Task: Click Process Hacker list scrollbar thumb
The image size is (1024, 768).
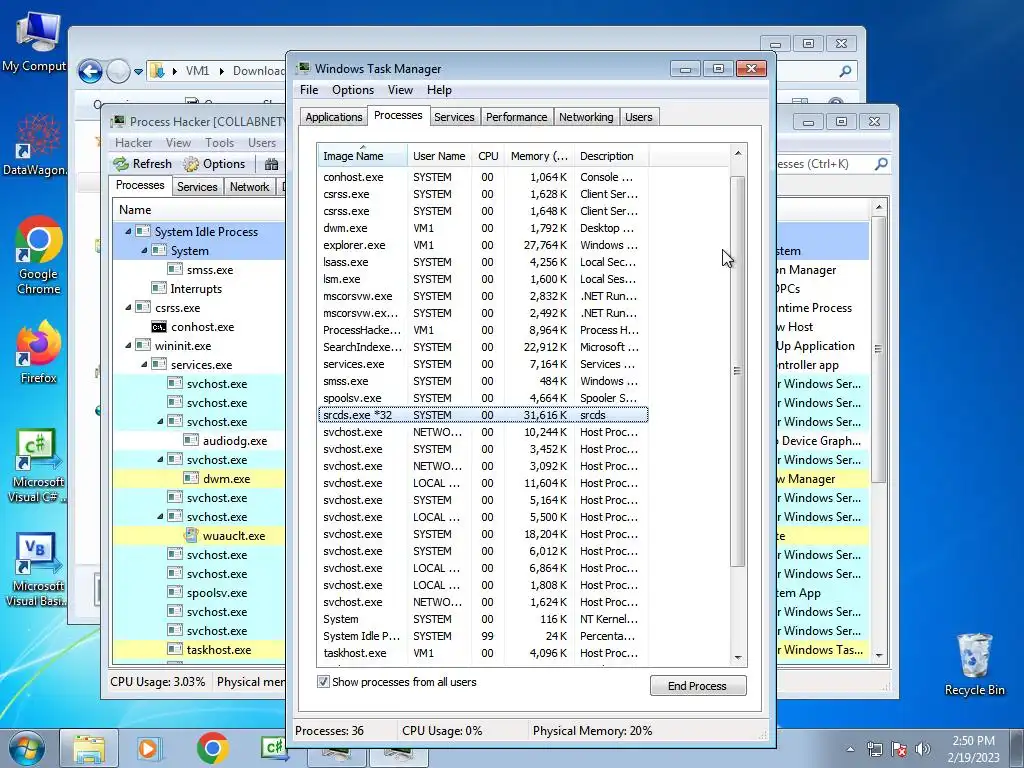Action: (x=878, y=349)
